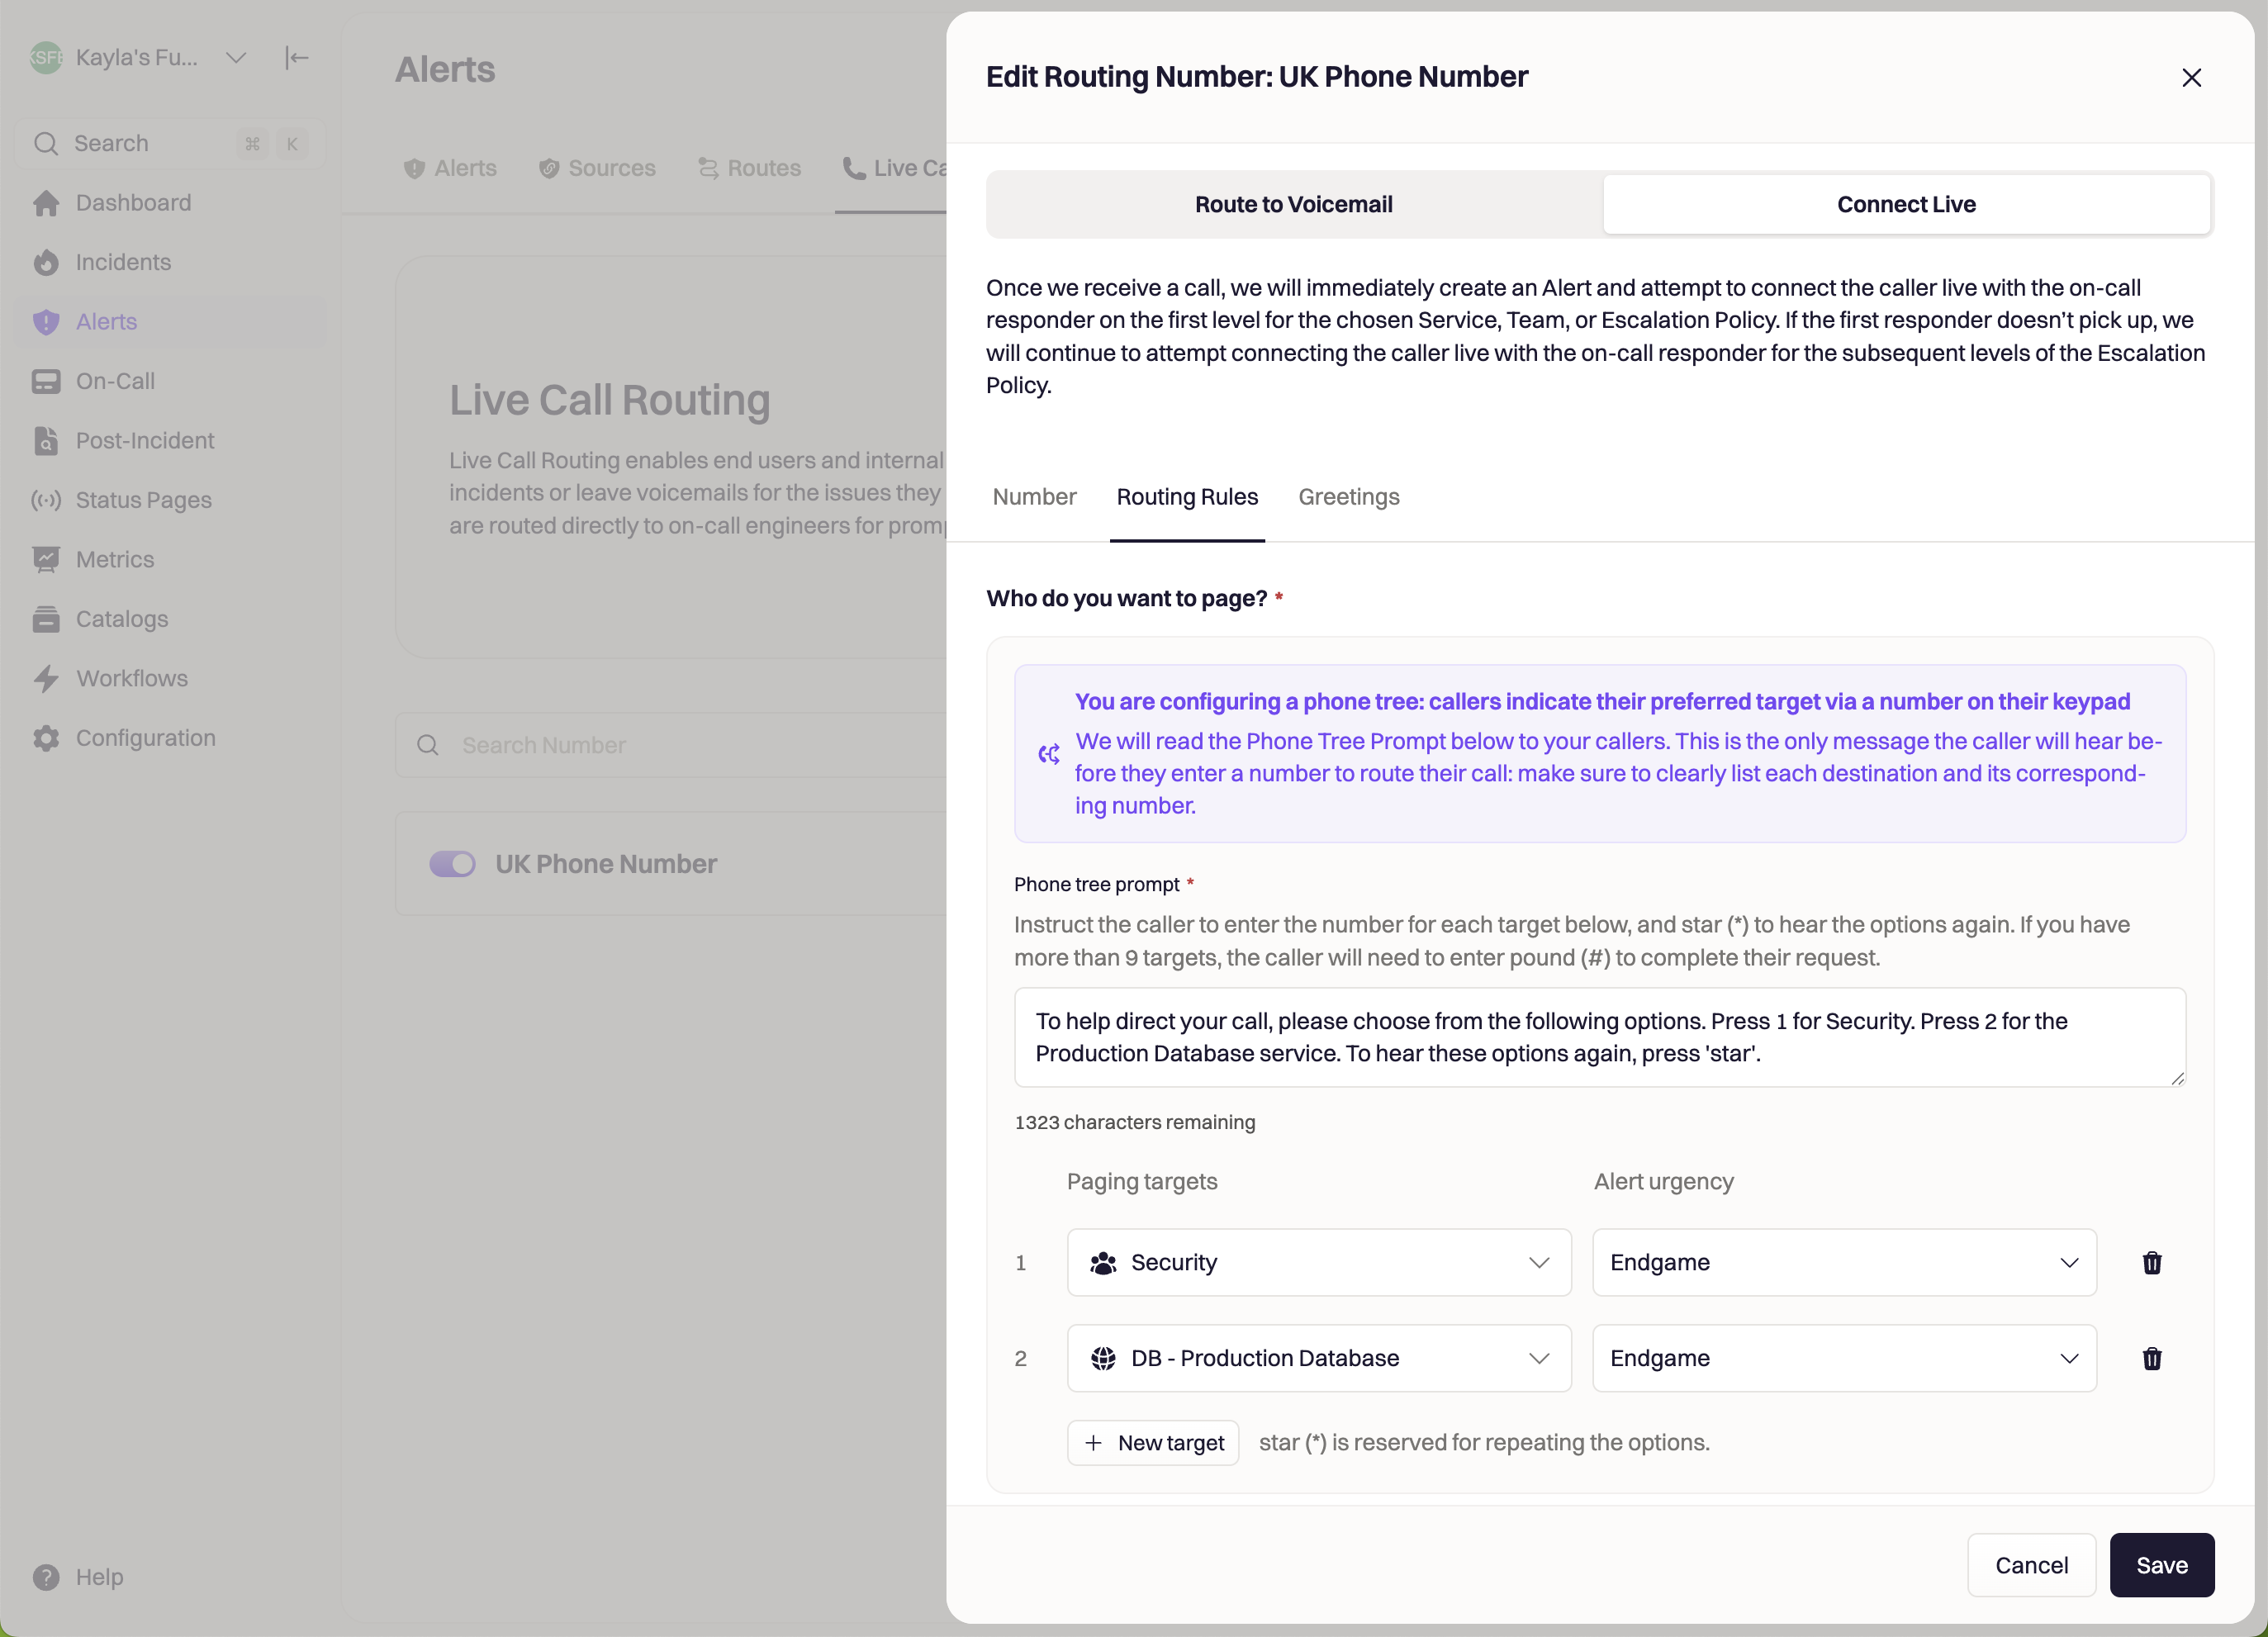The height and width of the screenshot is (1637, 2268).
Task: Switch to the Greetings tab
Action: tap(1348, 497)
